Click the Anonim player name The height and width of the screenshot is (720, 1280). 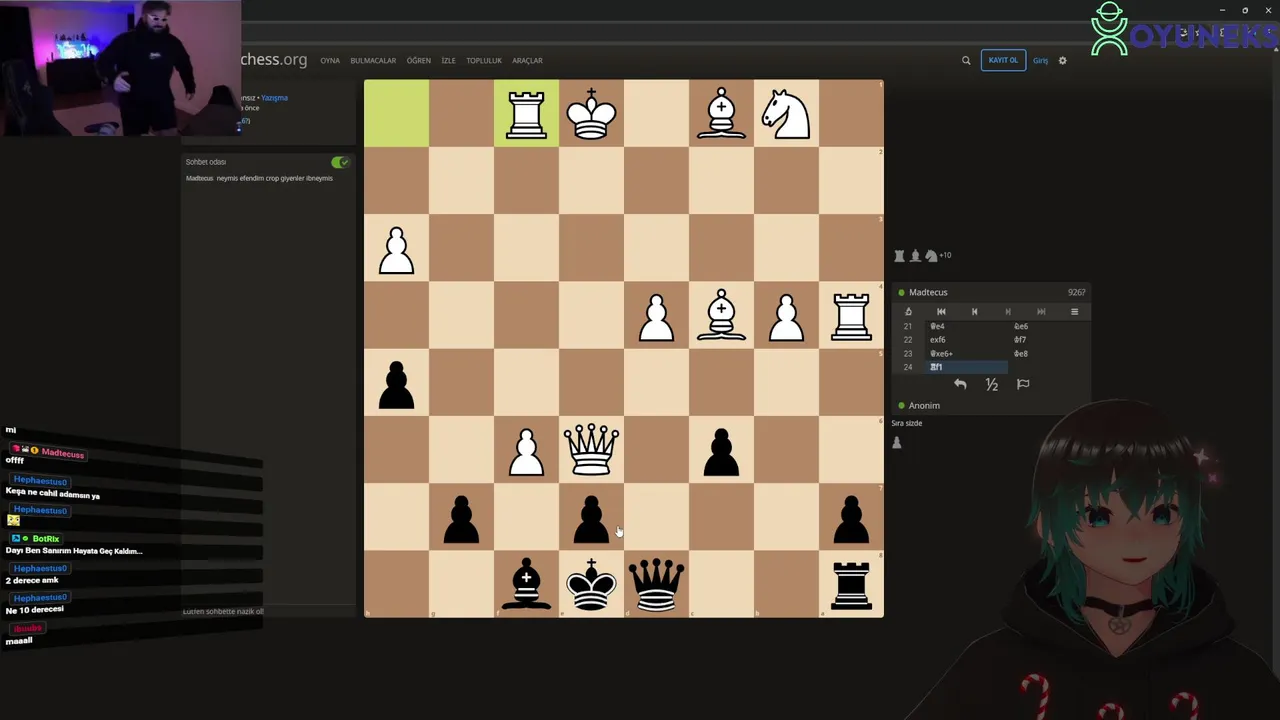click(x=924, y=405)
